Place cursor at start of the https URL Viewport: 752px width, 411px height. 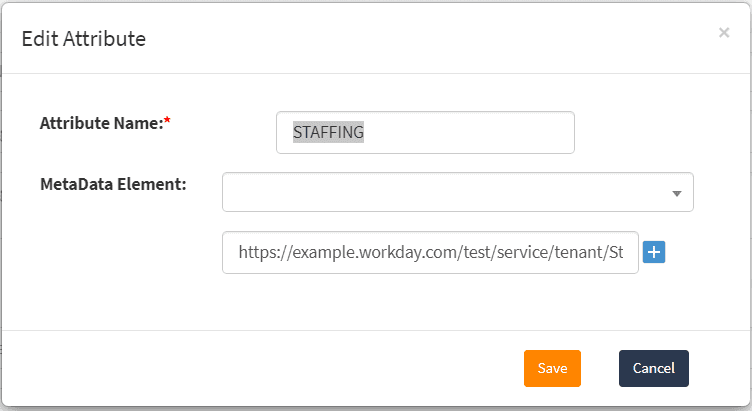pos(239,253)
